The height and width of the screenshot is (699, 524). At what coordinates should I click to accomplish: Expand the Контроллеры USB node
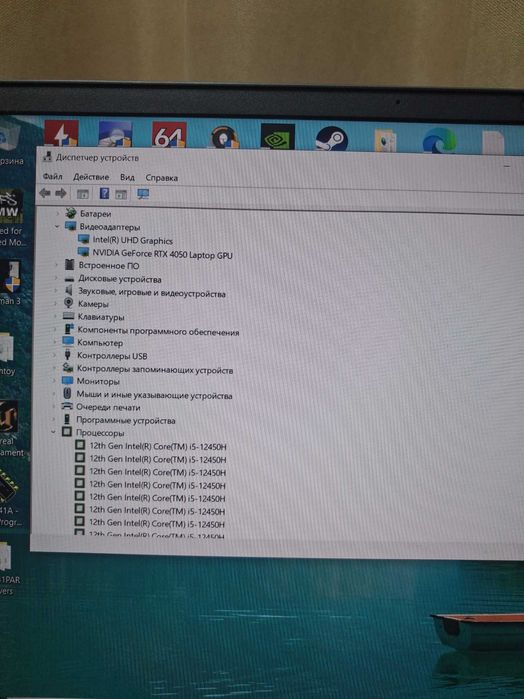click(x=54, y=355)
